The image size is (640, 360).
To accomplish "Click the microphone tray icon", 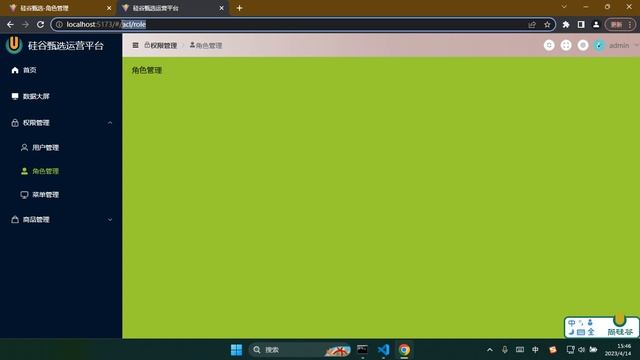I will pos(505,350).
